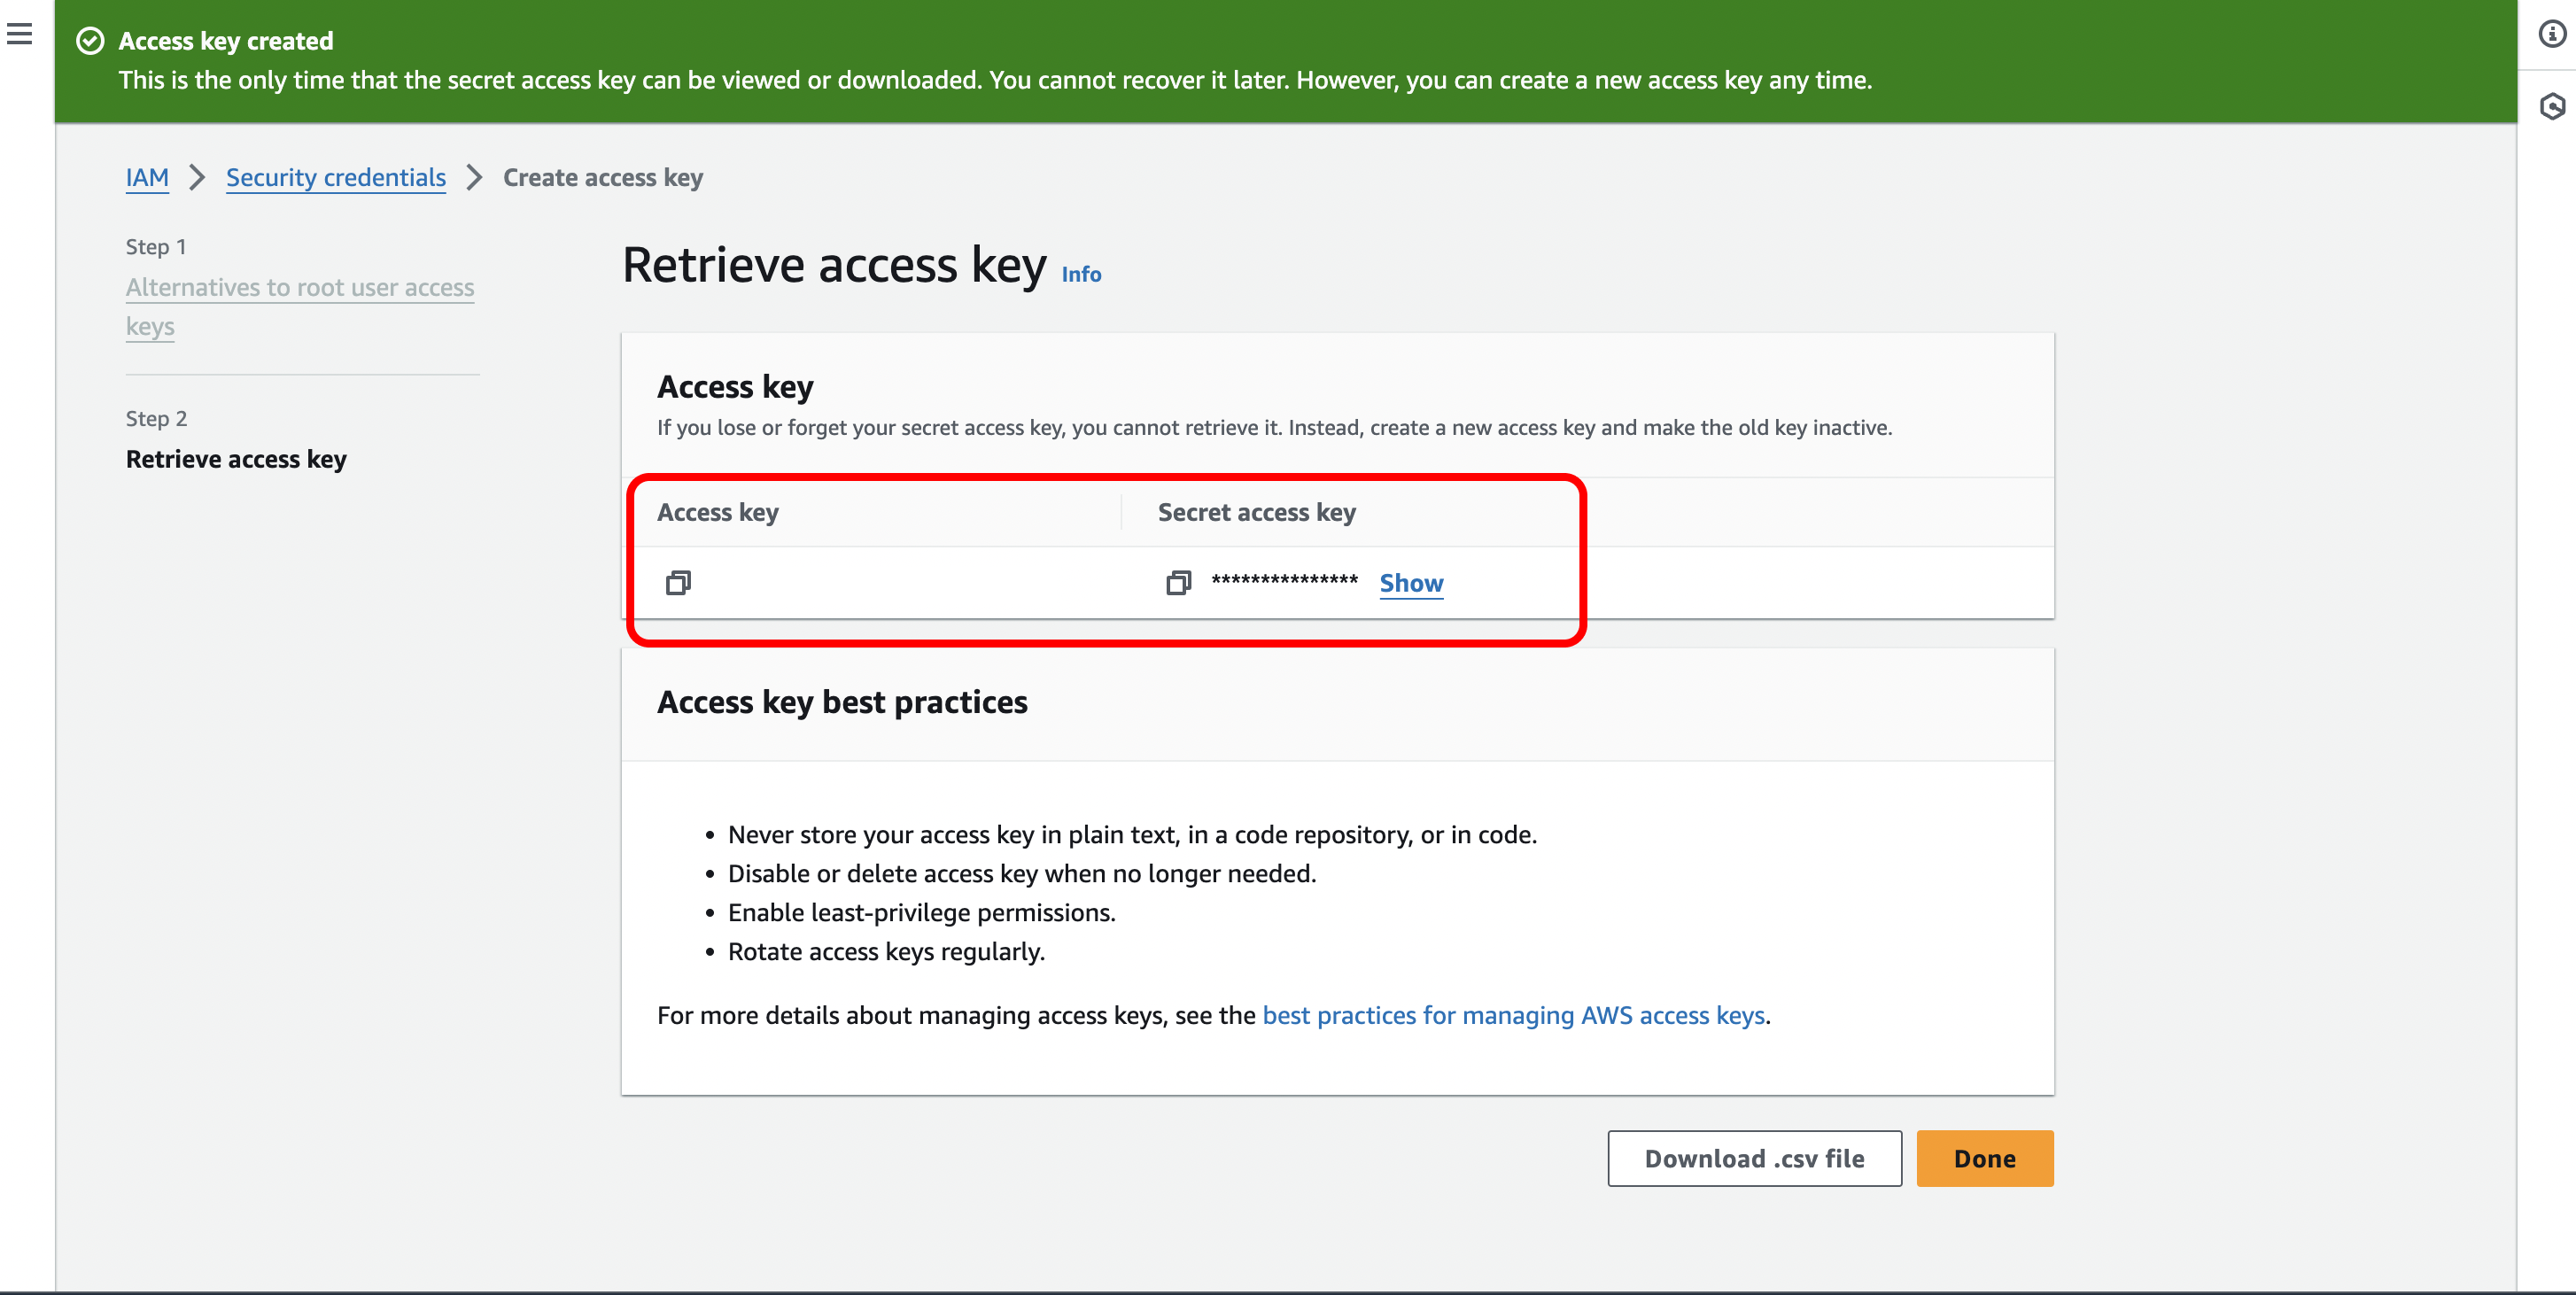Click the hexagon settings icon on right
The width and height of the screenshot is (2576, 1295).
click(2551, 106)
